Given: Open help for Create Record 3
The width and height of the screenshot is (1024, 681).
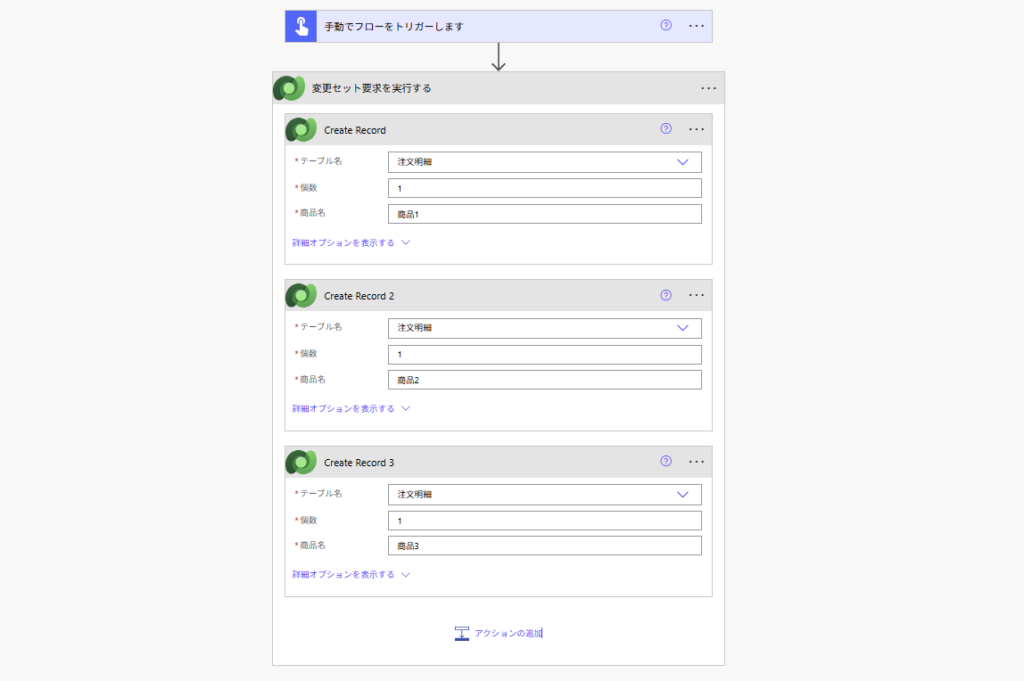Looking at the screenshot, I should (x=666, y=461).
